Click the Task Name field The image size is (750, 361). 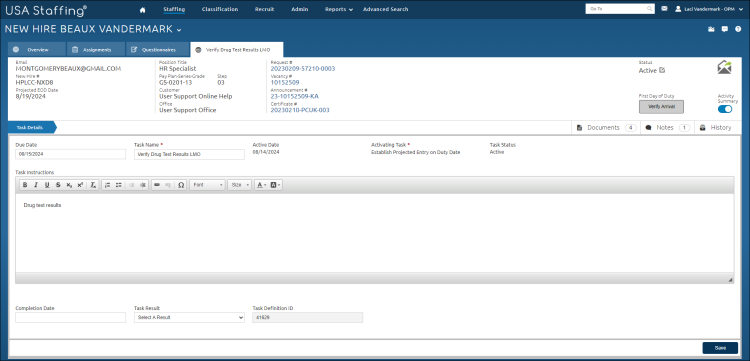[x=189, y=154]
